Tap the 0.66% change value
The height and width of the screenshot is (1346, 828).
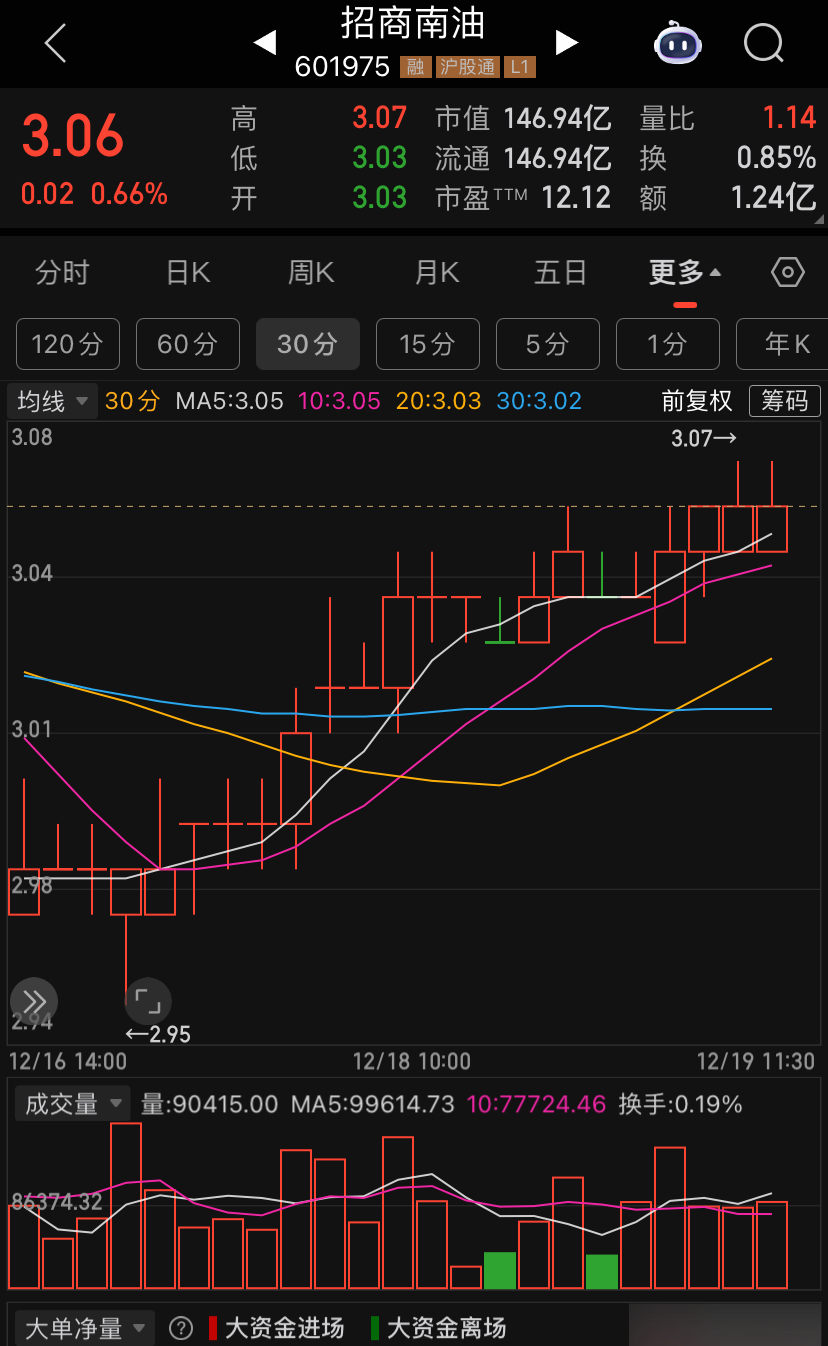pos(129,193)
